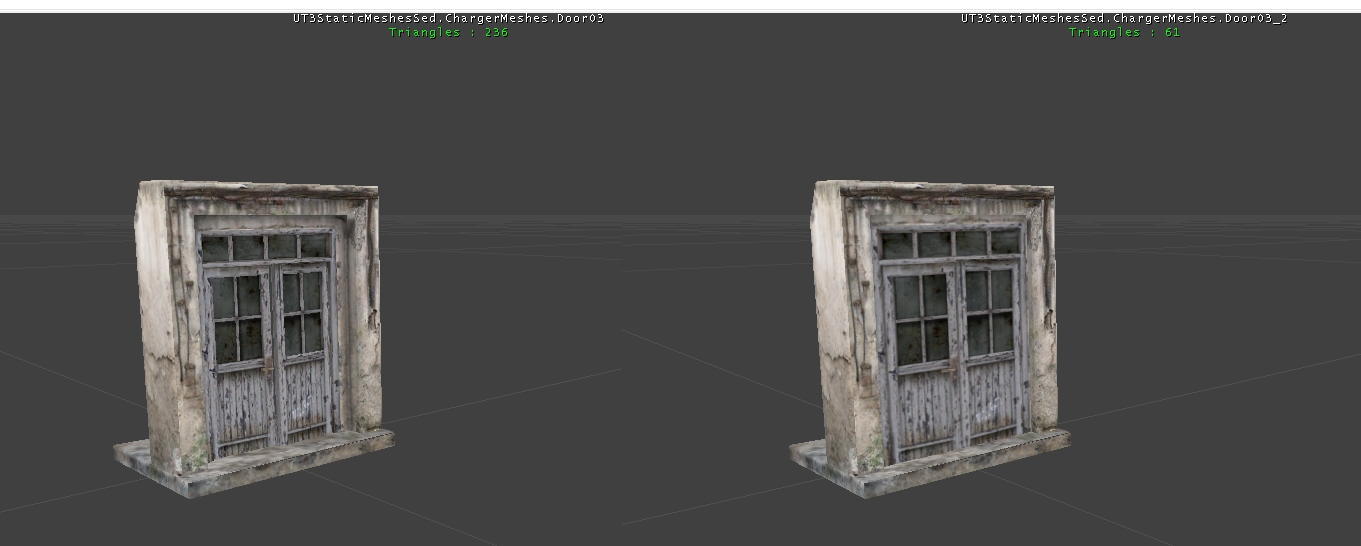
Task: Click the Door03 mesh name label
Action: [448, 18]
